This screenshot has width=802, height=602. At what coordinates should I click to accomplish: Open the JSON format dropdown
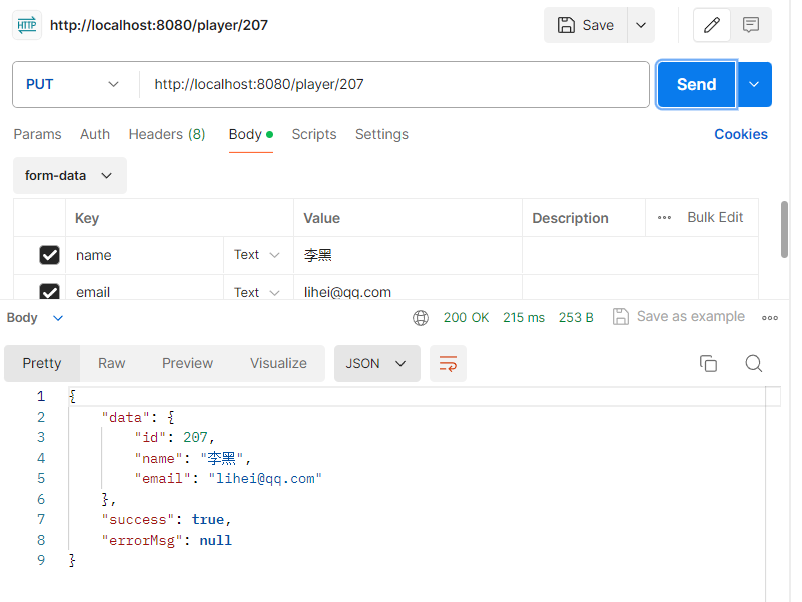(377, 364)
